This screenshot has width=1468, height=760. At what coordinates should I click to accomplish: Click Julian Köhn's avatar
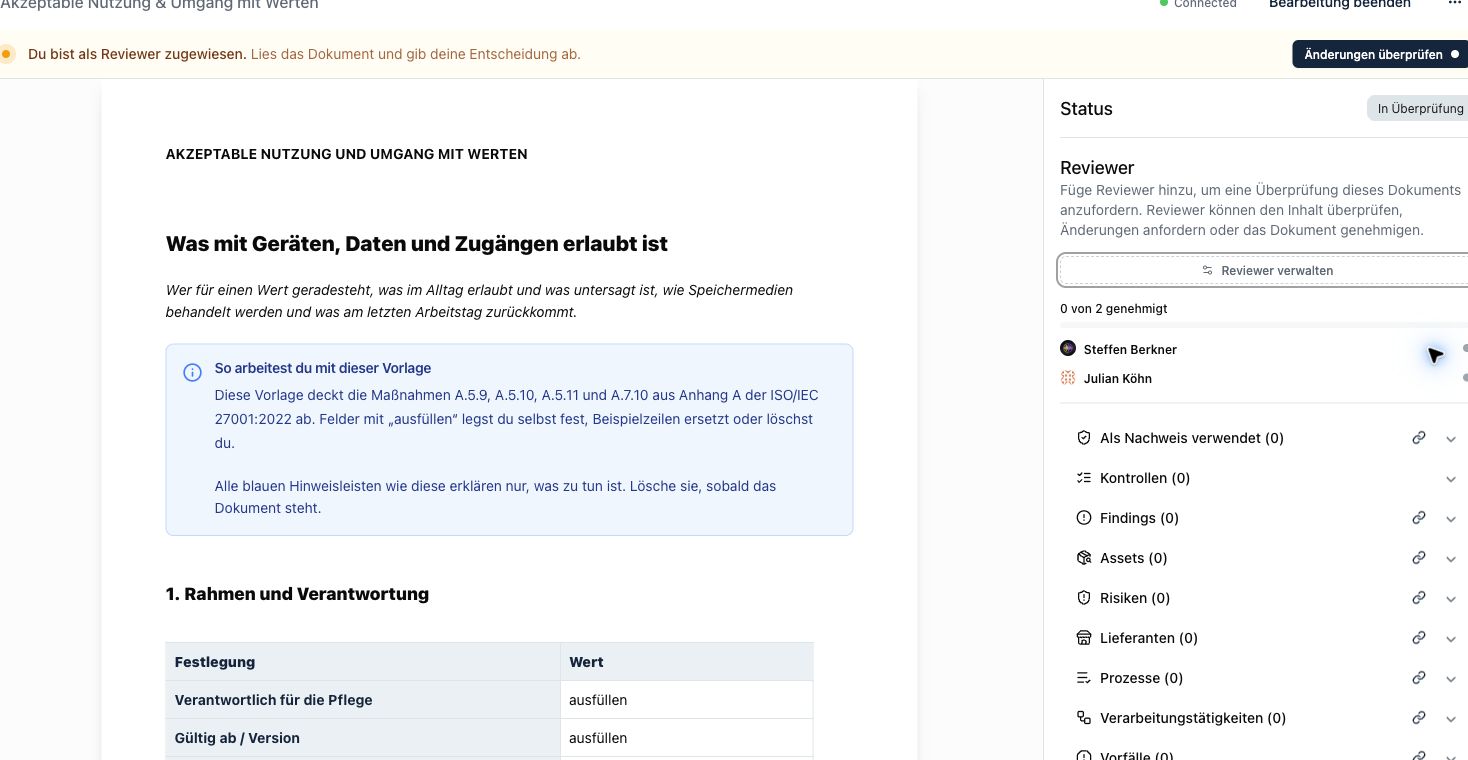coord(1068,378)
